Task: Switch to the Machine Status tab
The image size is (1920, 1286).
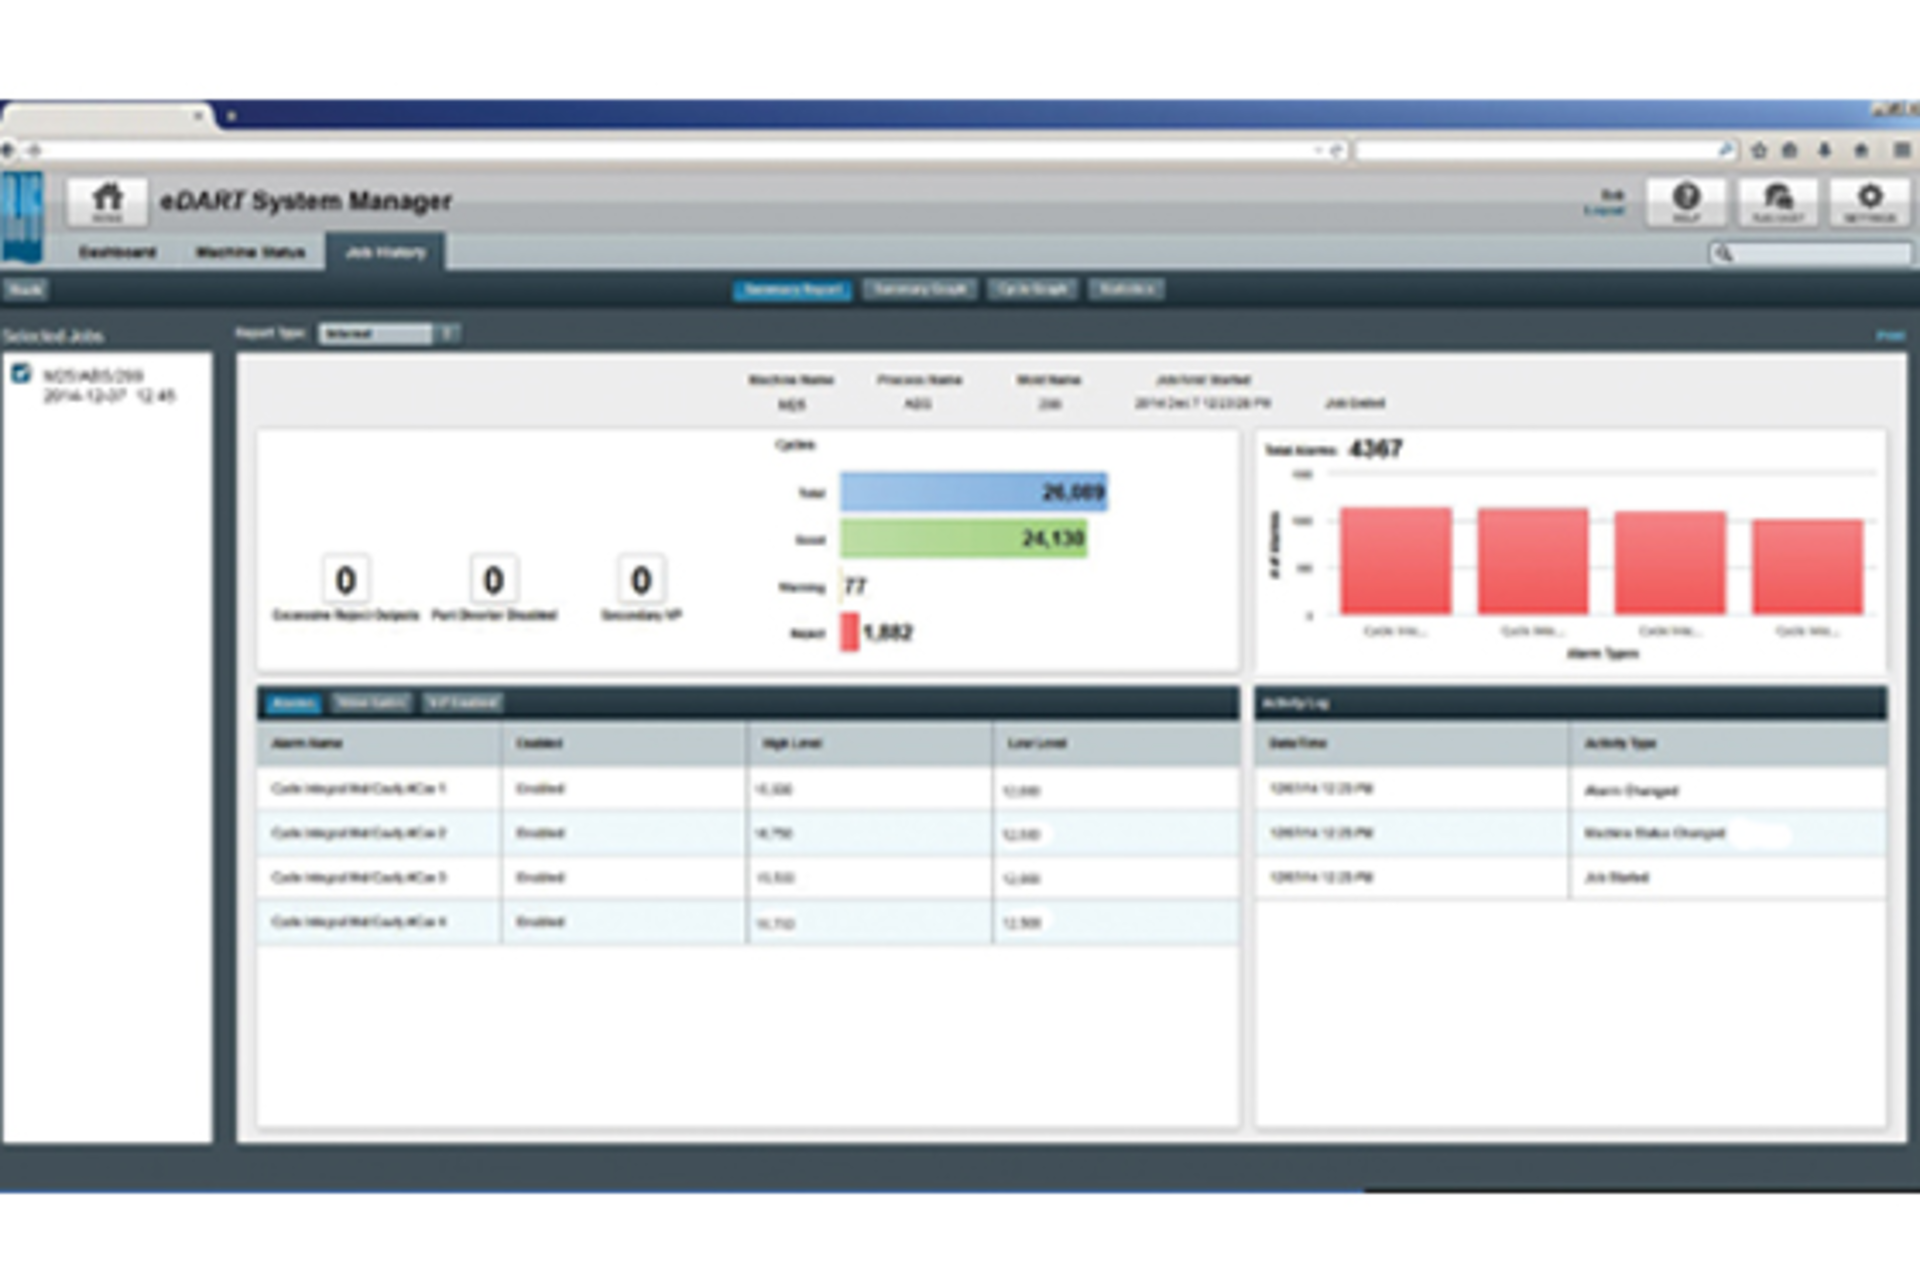Action: (x=250, y=252)
